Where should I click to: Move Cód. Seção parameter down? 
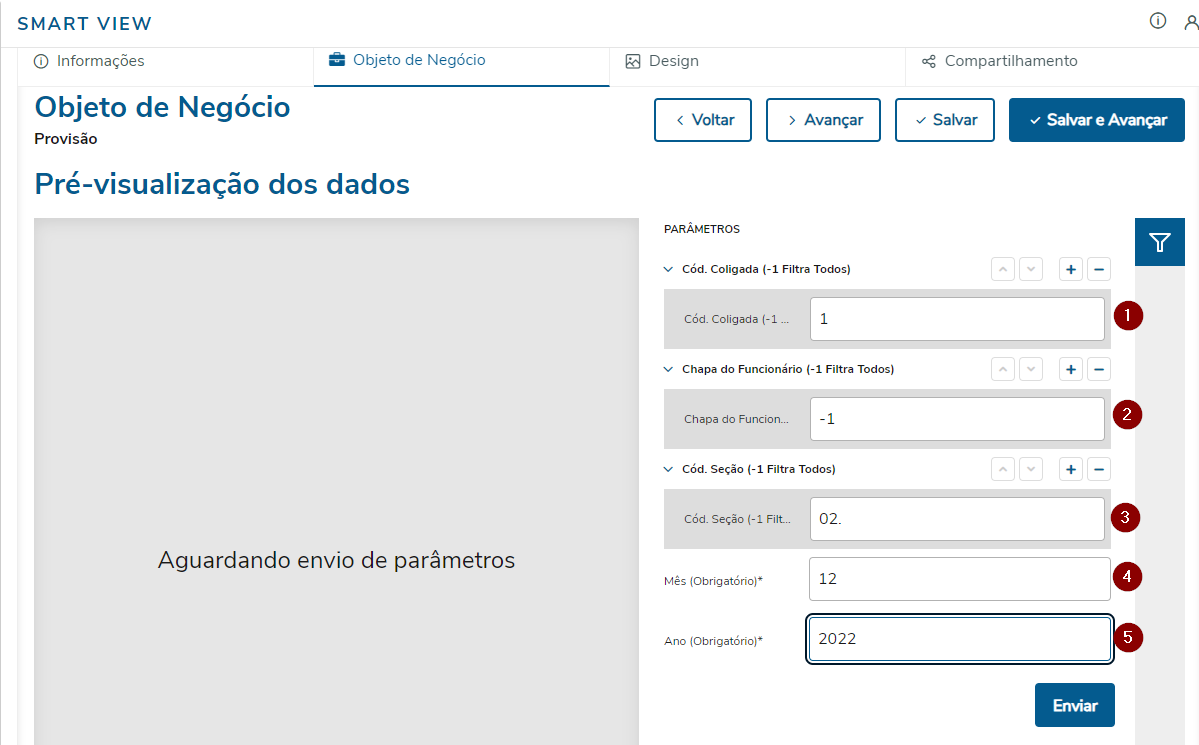click(1031, 469)
